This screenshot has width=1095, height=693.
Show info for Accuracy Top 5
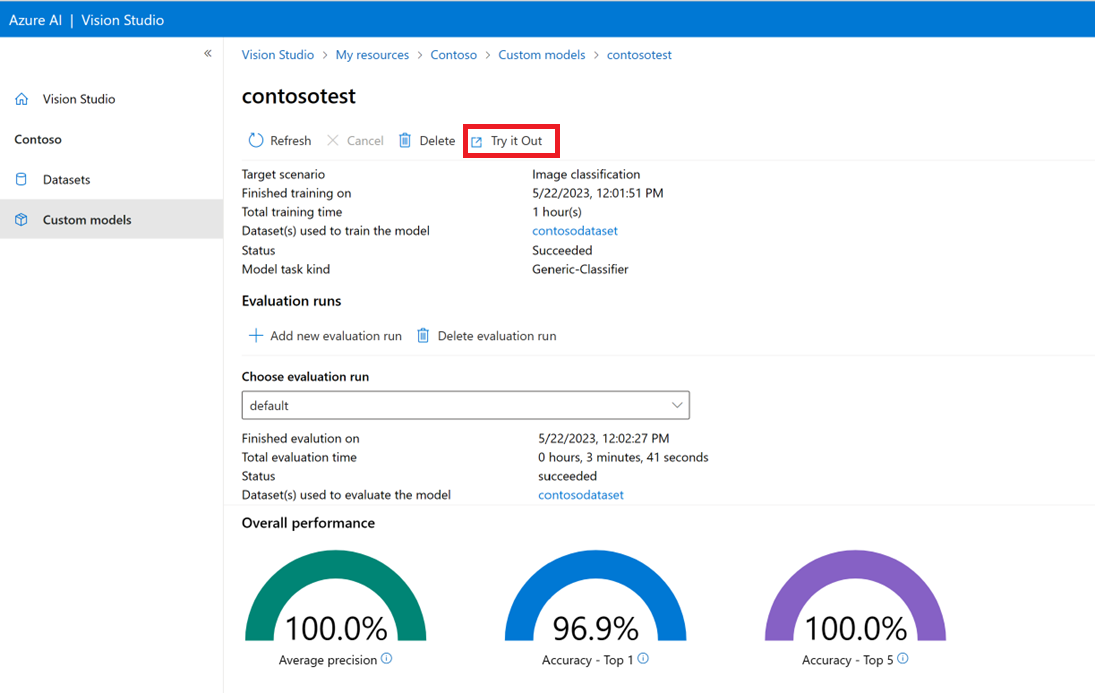pyautogui.click(x=903, y=659)
